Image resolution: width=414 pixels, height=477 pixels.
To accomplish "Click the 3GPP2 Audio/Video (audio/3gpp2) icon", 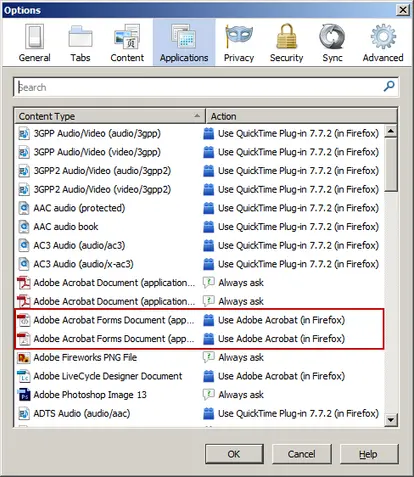I will pyautogui.click(x=24, y=171).
